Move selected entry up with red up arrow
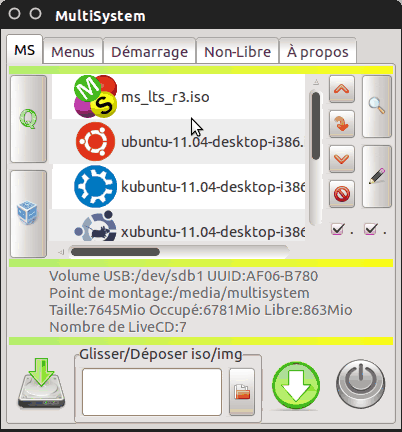The width and height of the screenshot is (402, 432). (342, 89)
